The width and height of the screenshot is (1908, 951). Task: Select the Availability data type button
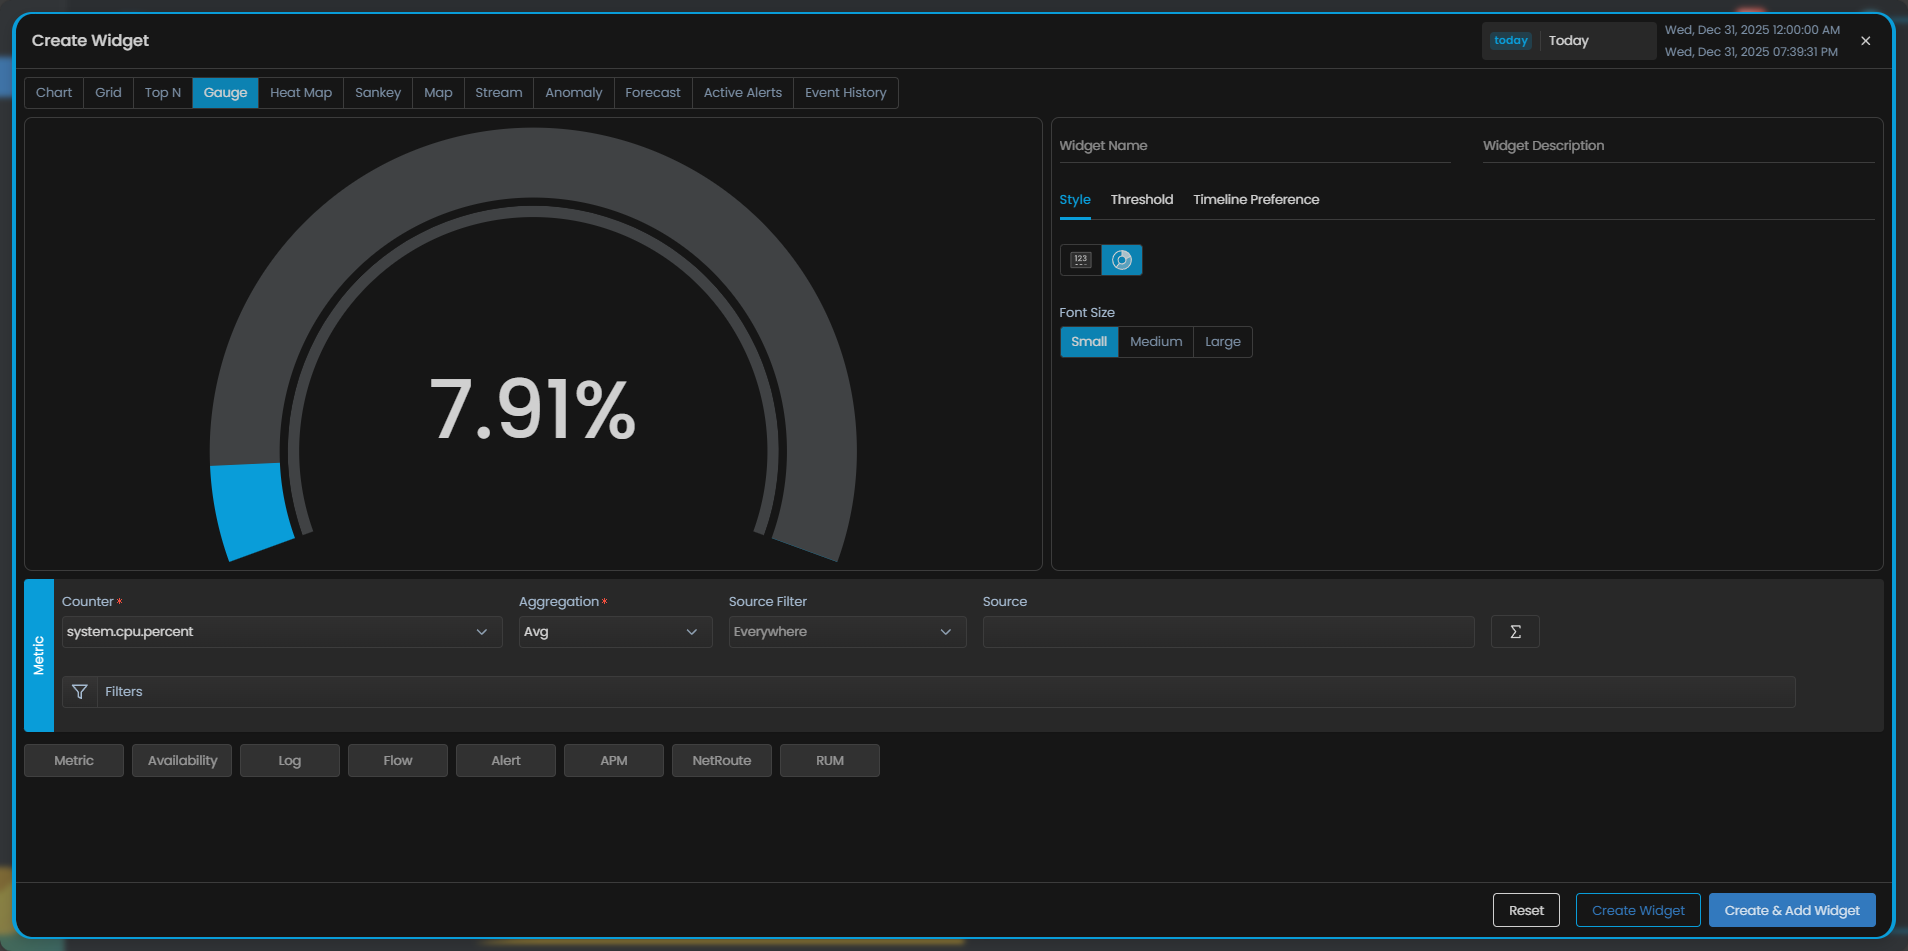pyautogui.click(x=182, y=761)
